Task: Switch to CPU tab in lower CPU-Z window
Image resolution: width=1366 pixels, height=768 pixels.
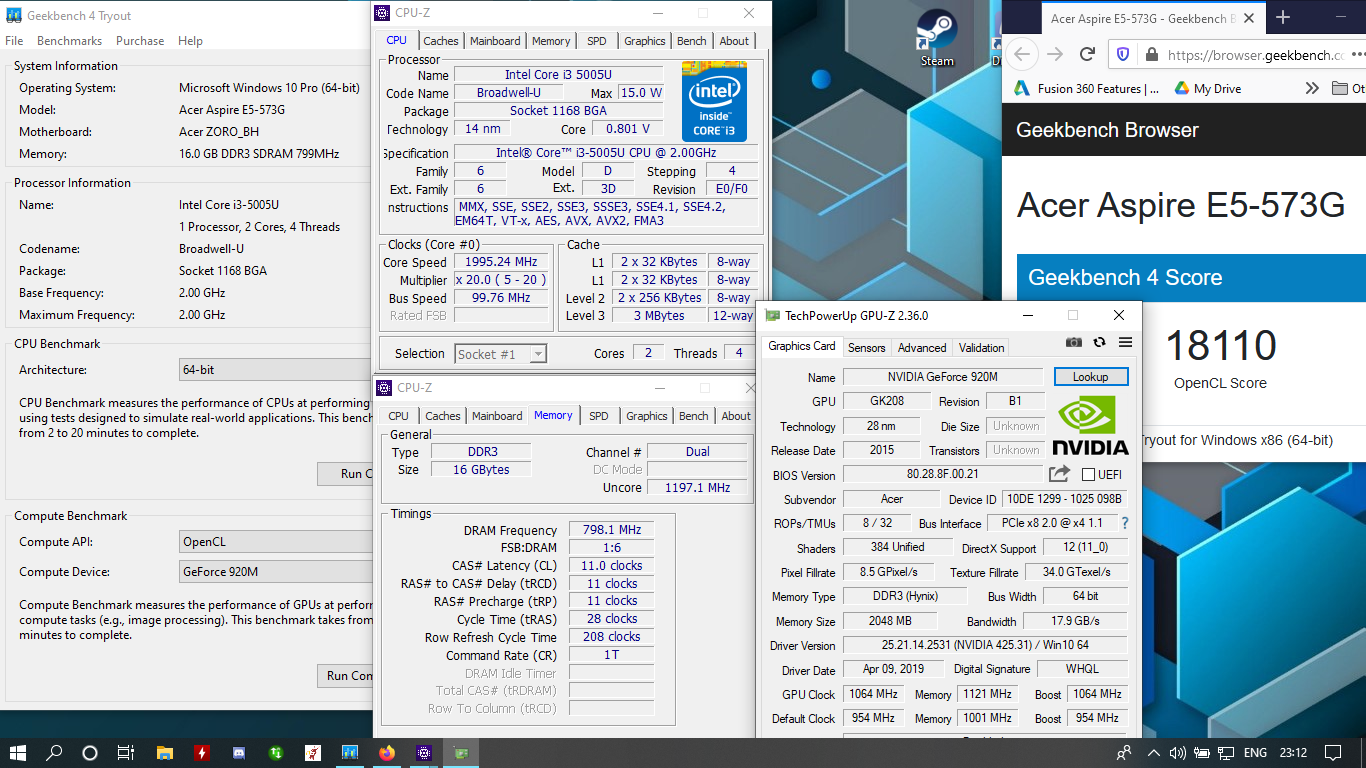Action: click(x=398, y=416)
